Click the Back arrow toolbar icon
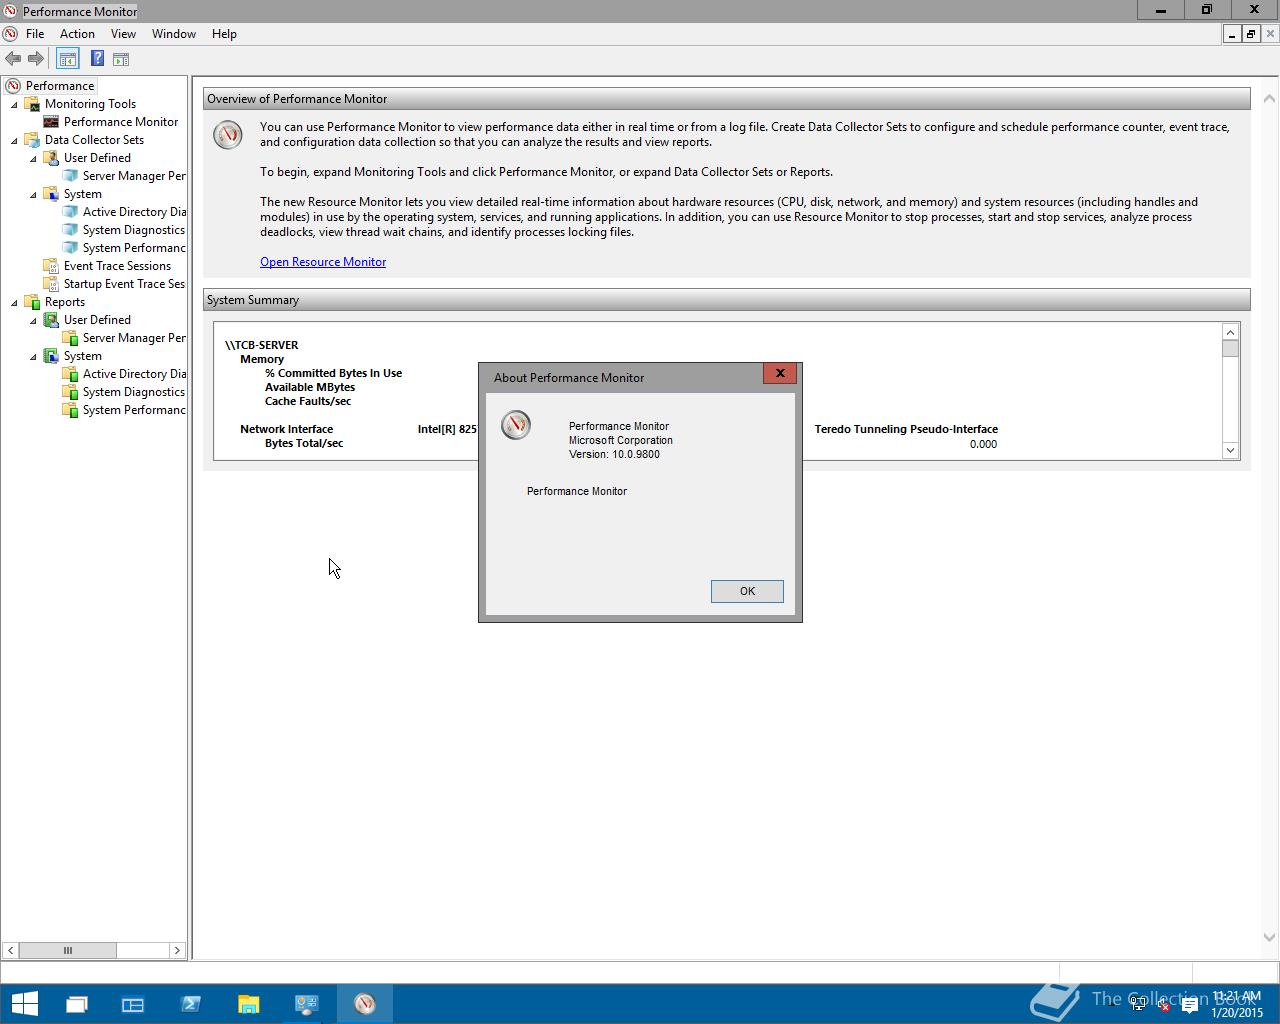This screenshot has height=1024, width=1280. coord(13,59)
